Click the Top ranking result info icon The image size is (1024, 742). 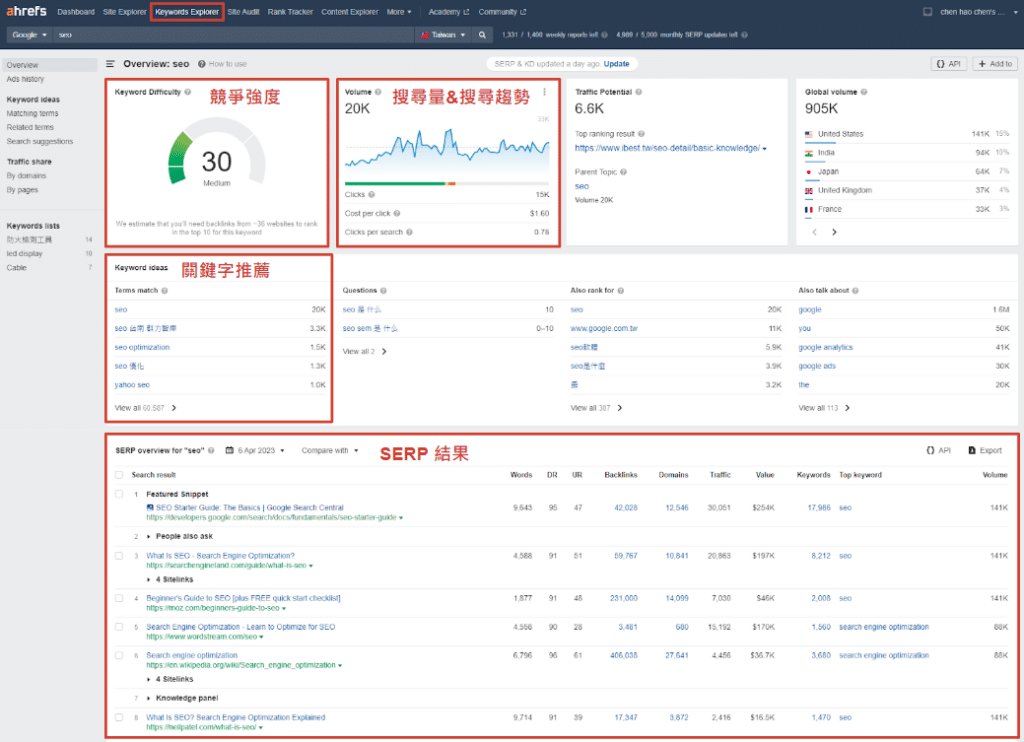coord(641,134)
